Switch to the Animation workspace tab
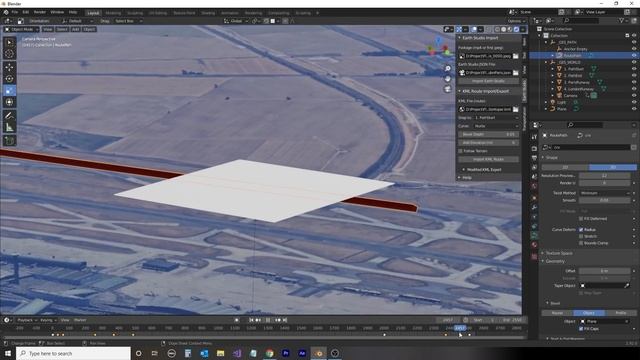 pyautogui.click(x=229, y=13)
